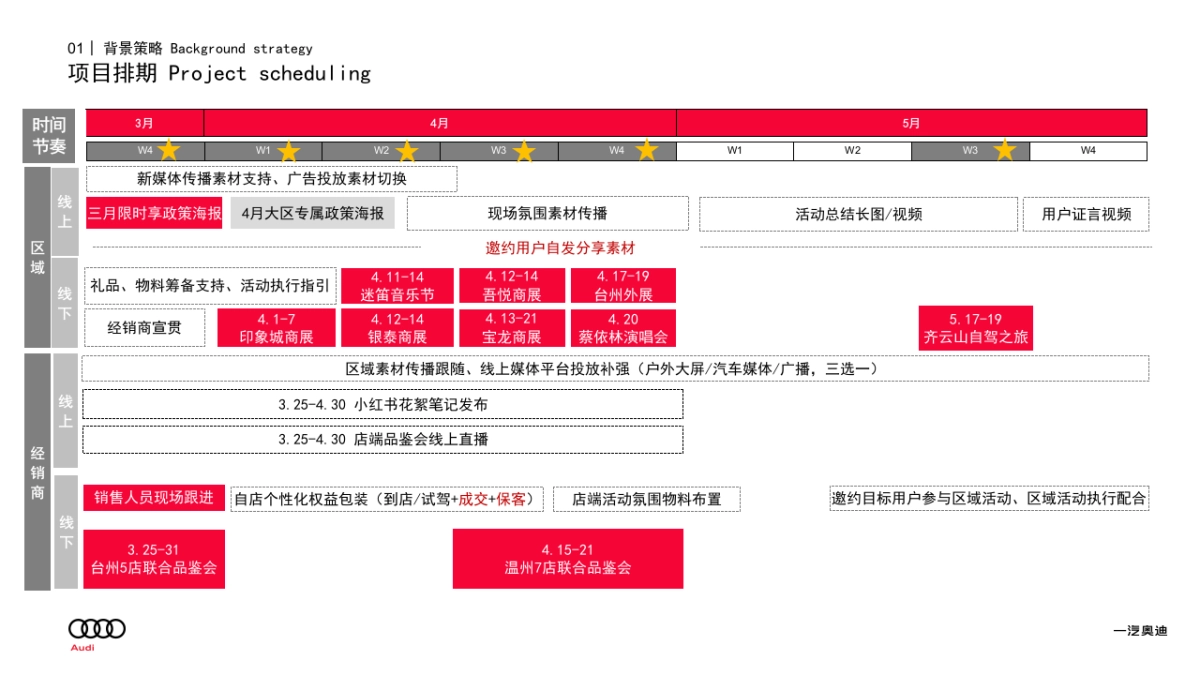Collapse the 线下 row label under 区域
Viewport: 1200px width, 675px height.
point(66,301)
